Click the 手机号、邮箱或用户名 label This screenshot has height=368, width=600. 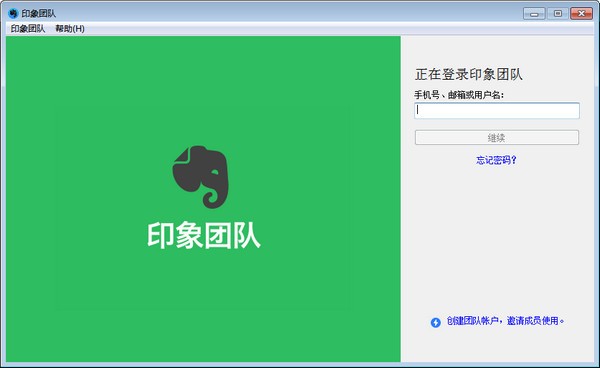pos(459,95)
